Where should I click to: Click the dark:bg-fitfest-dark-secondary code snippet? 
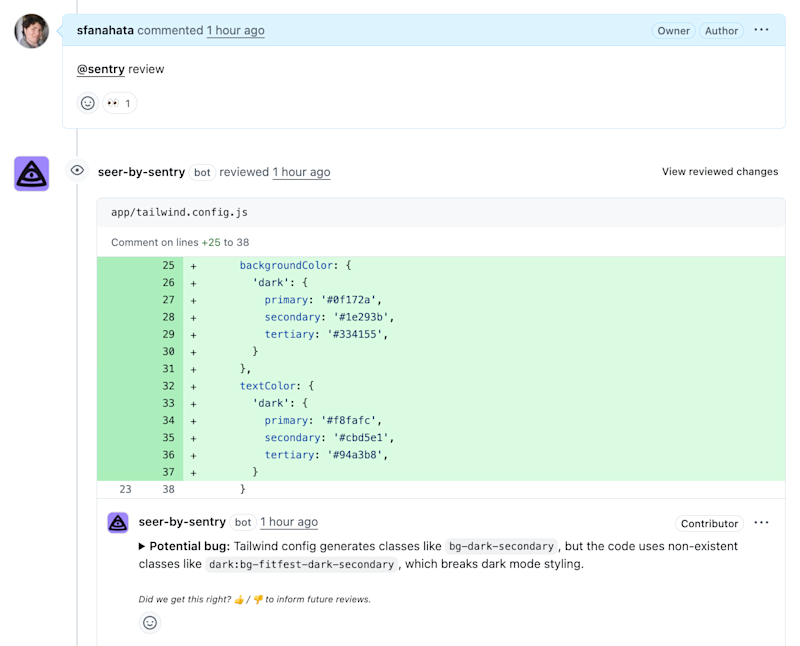tap(301, 564)
